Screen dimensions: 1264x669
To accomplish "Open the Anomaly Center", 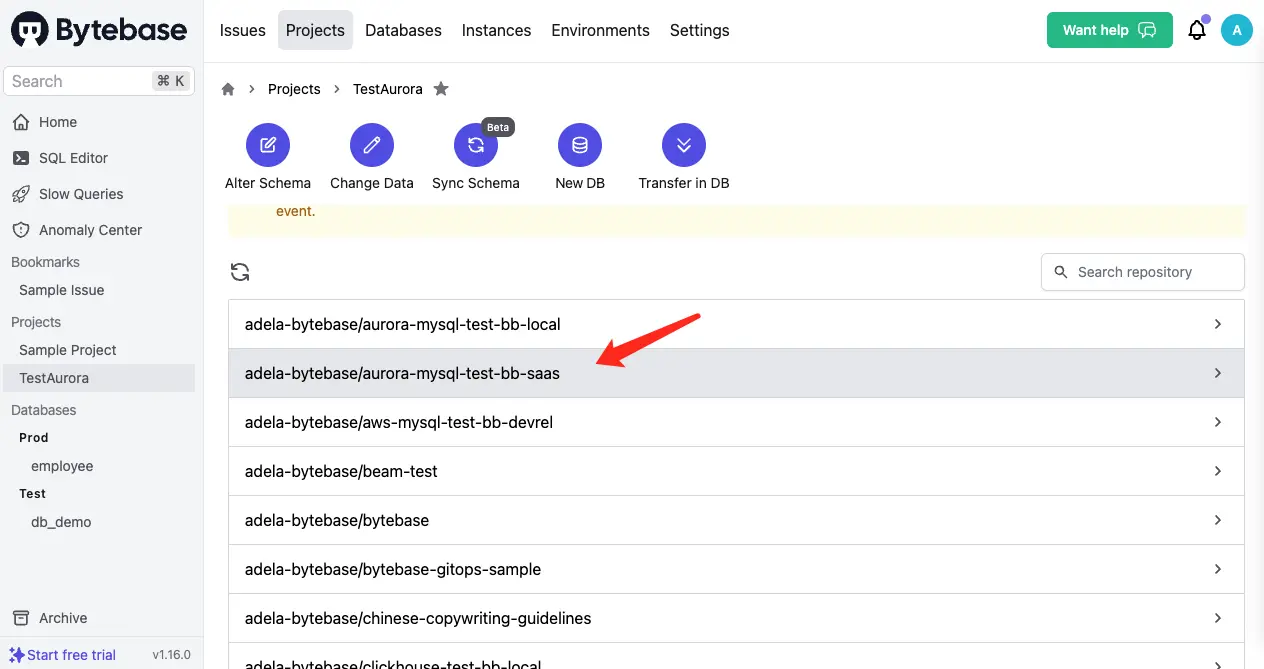I will click(x=89, y=229).
